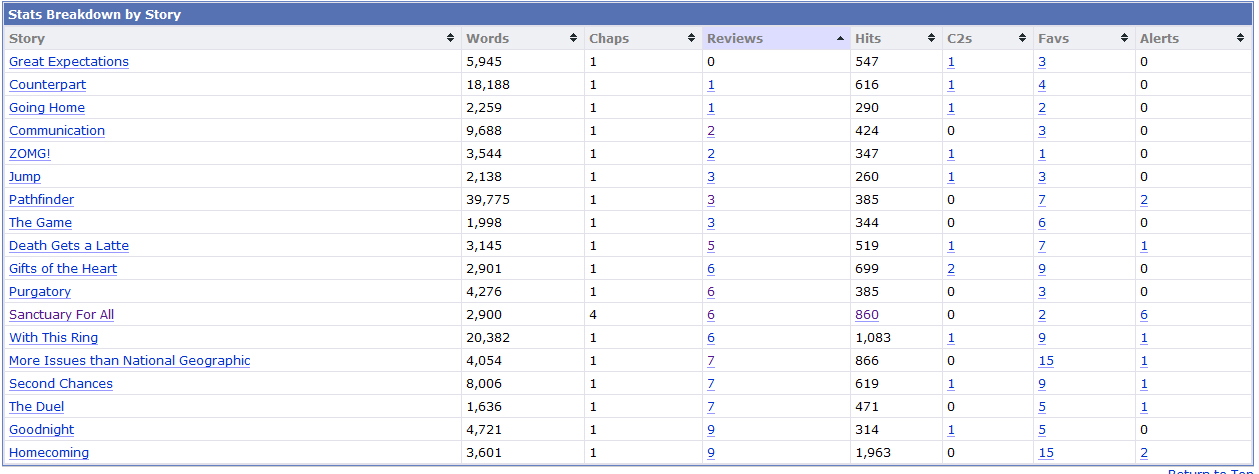Open the Second Chances story link
The height and width of the screenshot is (474, 1259).
pyautogui.click(x=61, y=384)
